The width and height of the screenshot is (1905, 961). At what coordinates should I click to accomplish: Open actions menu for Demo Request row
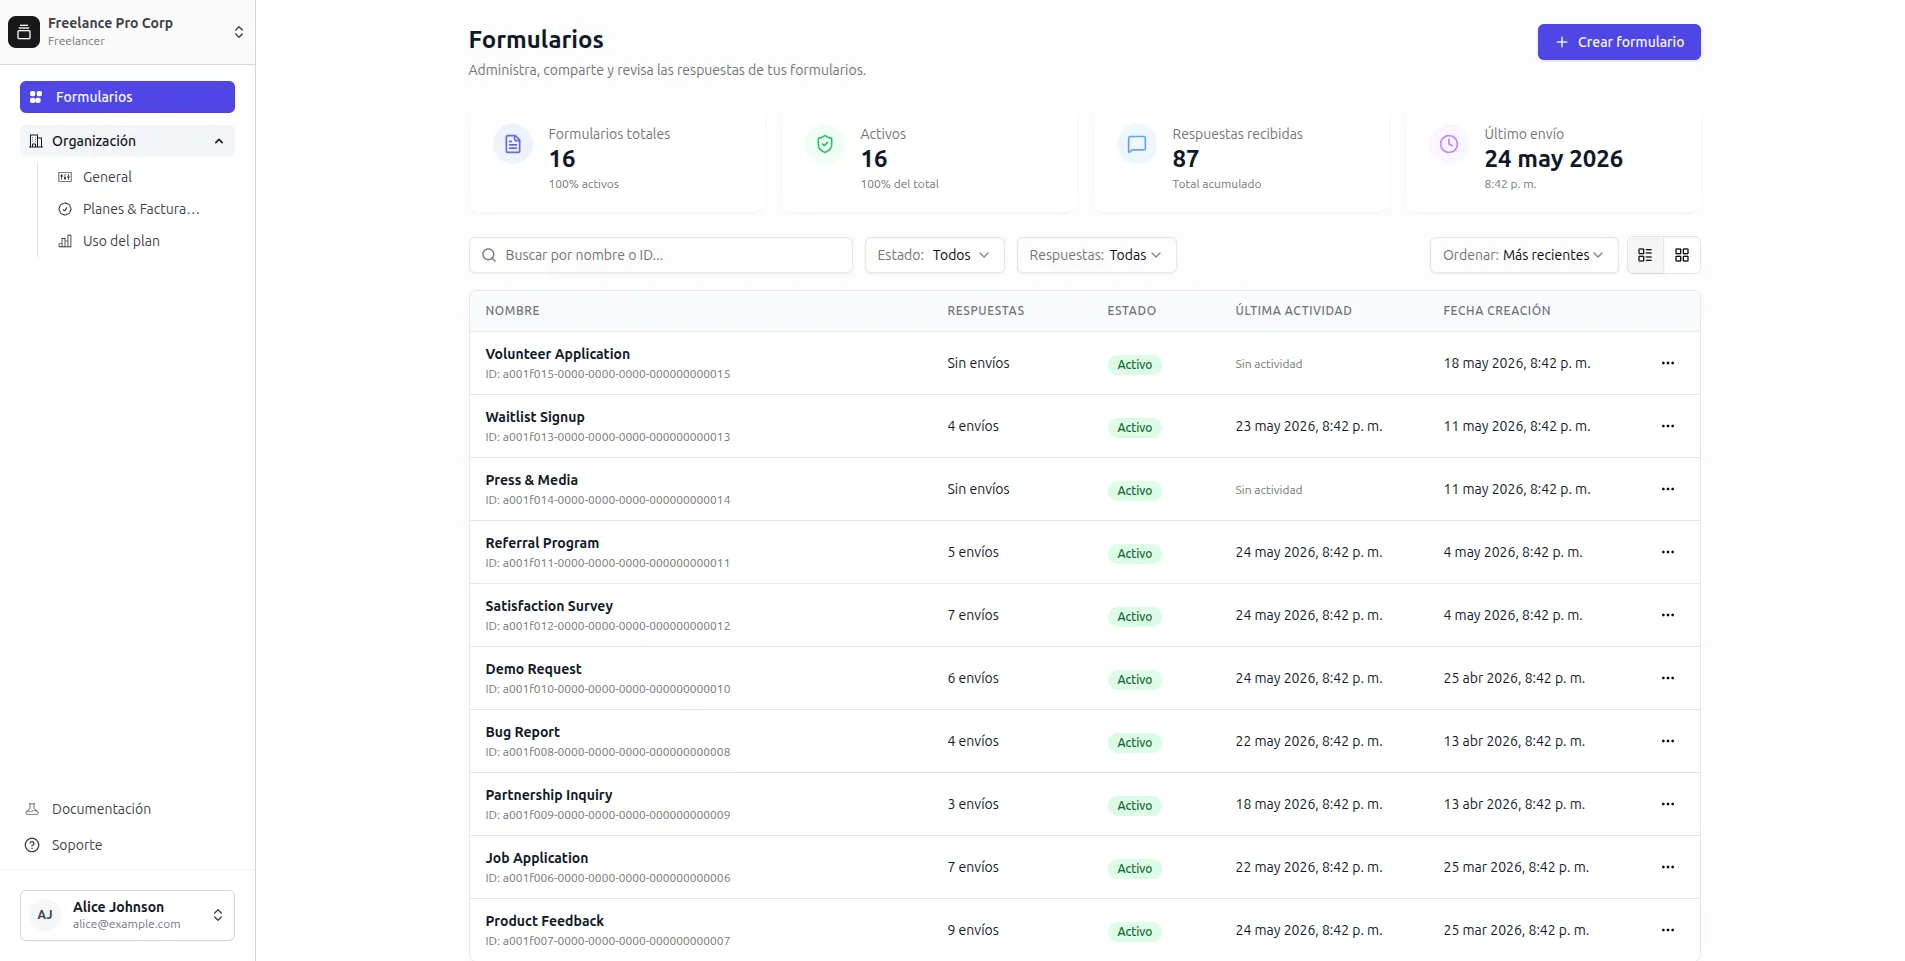pos(1667,678)
